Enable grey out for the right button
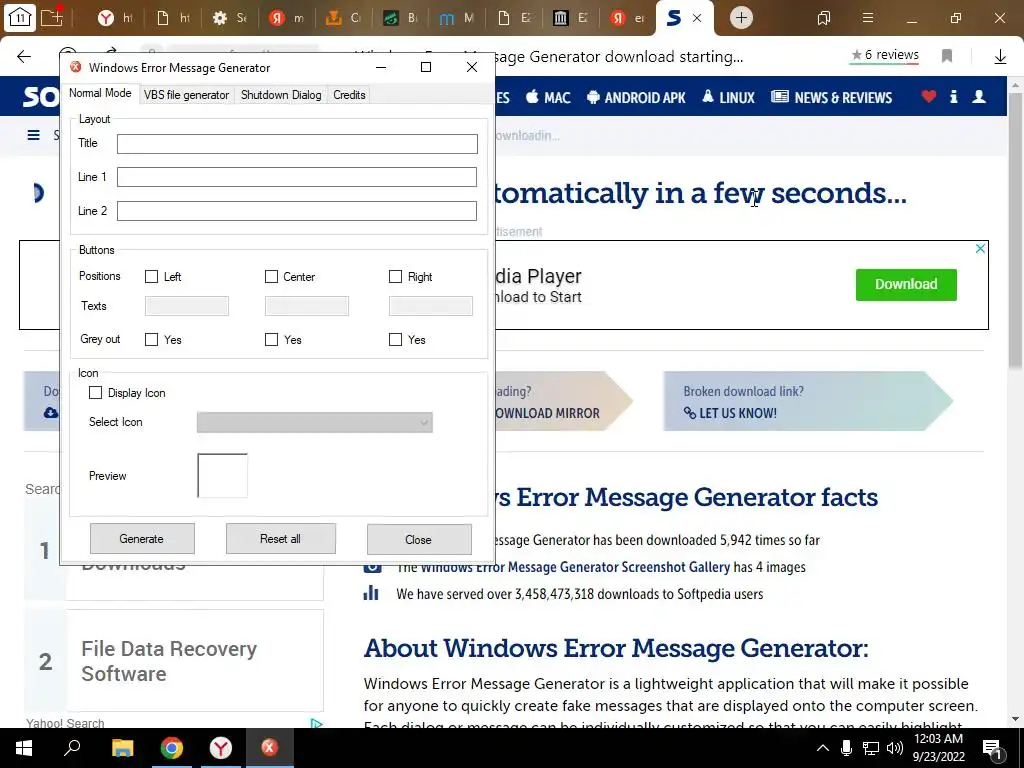Image resolution: width=1024 pixels, height=768 pixels. 395,340
